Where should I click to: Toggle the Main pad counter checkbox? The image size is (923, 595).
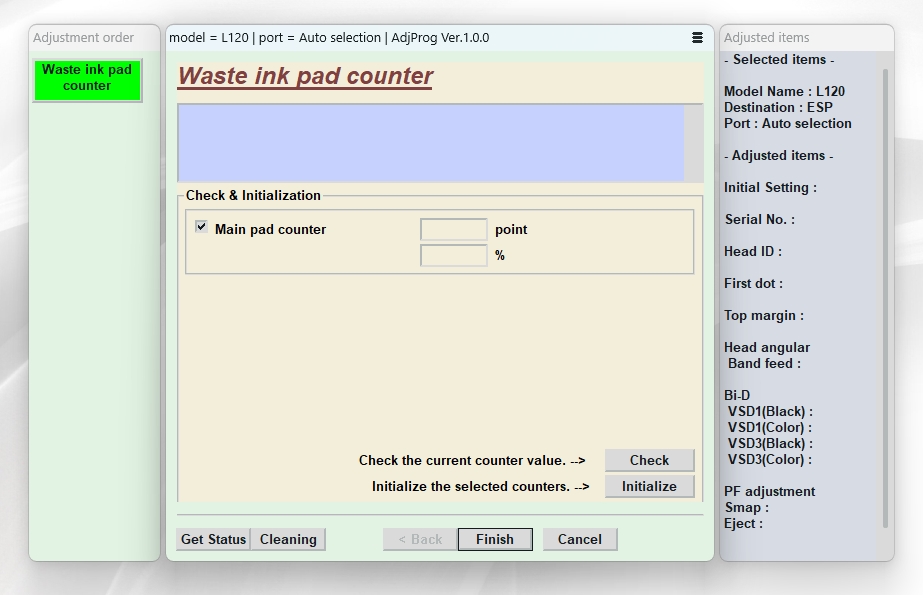202,228
